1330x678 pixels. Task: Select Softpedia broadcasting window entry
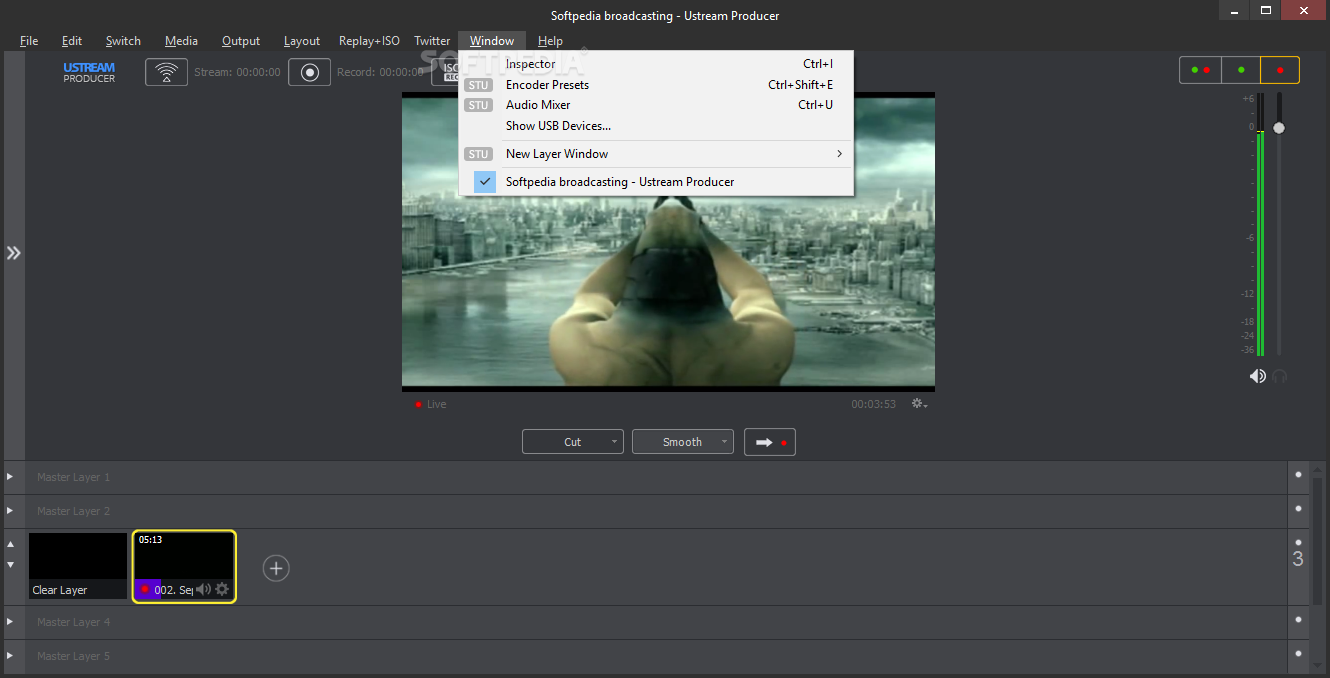pos(656,182)
